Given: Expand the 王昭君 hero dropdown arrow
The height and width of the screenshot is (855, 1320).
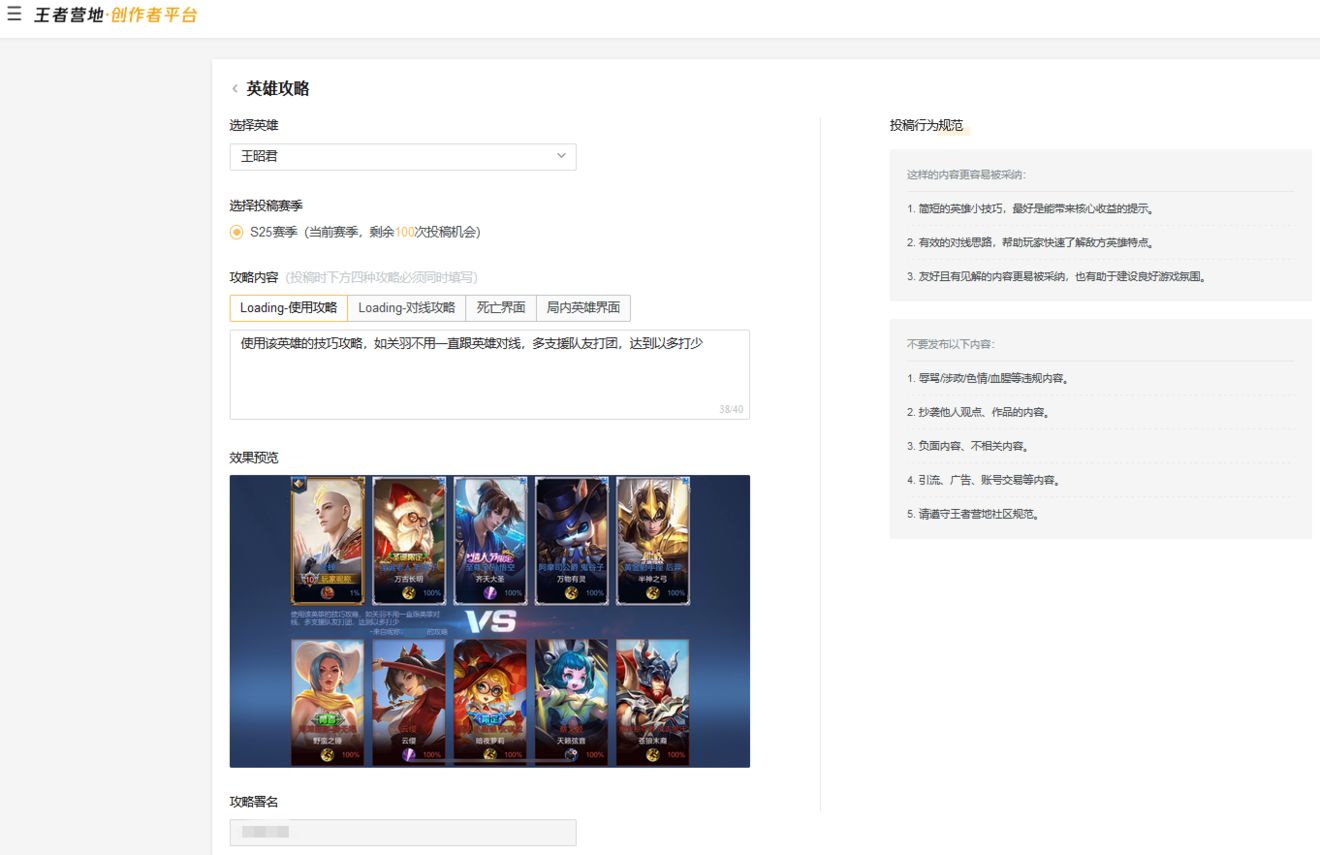Looking at the screenshot, I should click(560, 156).
